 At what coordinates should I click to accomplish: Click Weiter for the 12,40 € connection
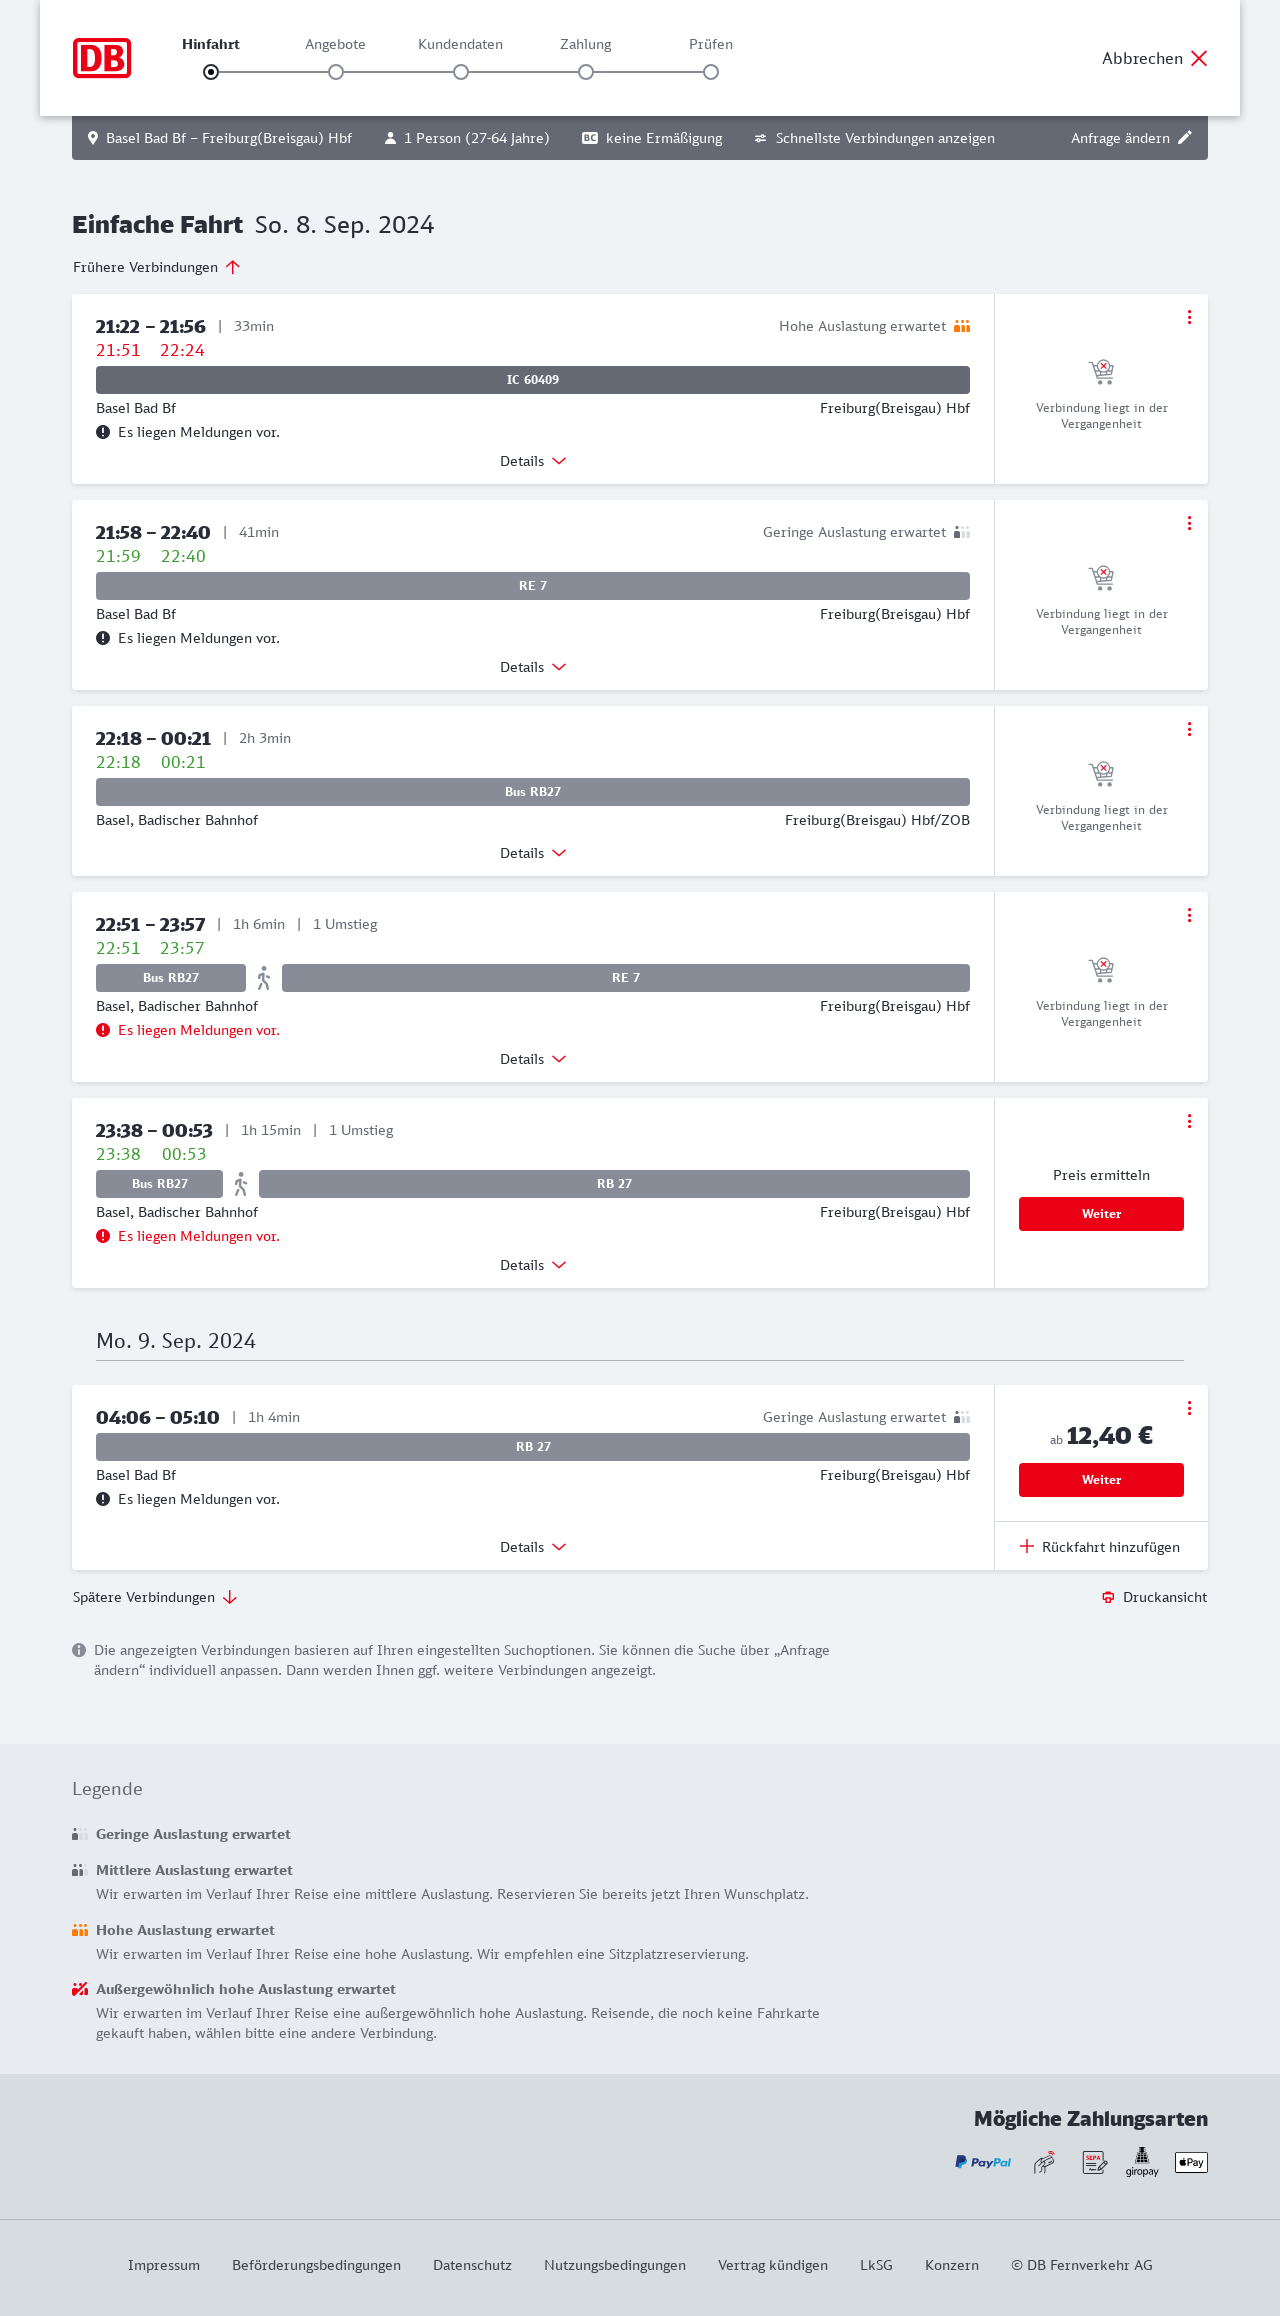pyautogui.click(x=1101, y=1480)
